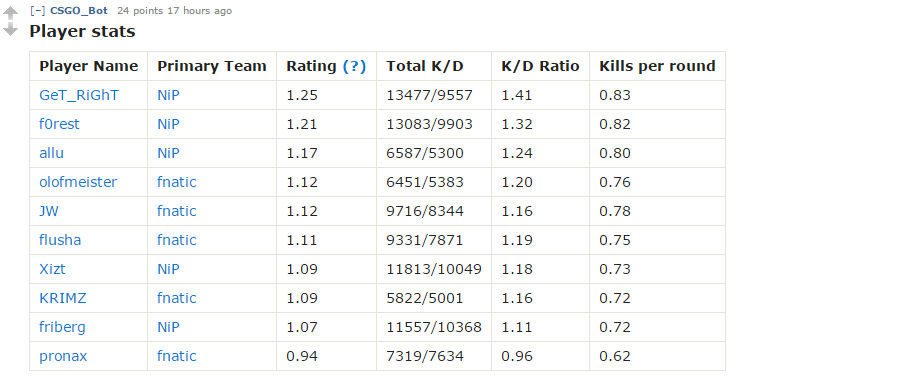Open flusha player link
This screenshot has height=377, width=899.
(x=60, y=240)
